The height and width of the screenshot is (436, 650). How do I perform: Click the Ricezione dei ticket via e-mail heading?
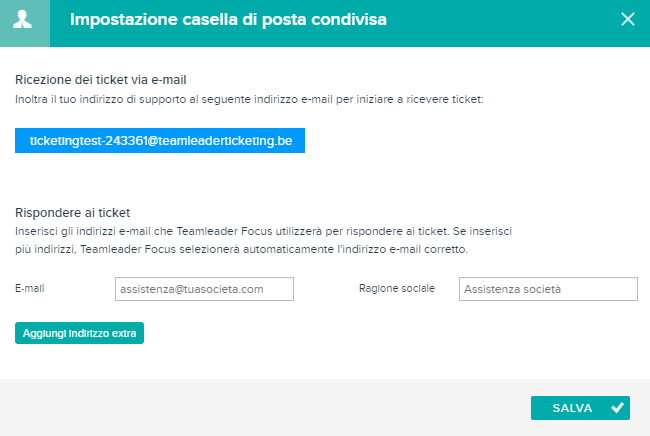(x=101, y=80)
